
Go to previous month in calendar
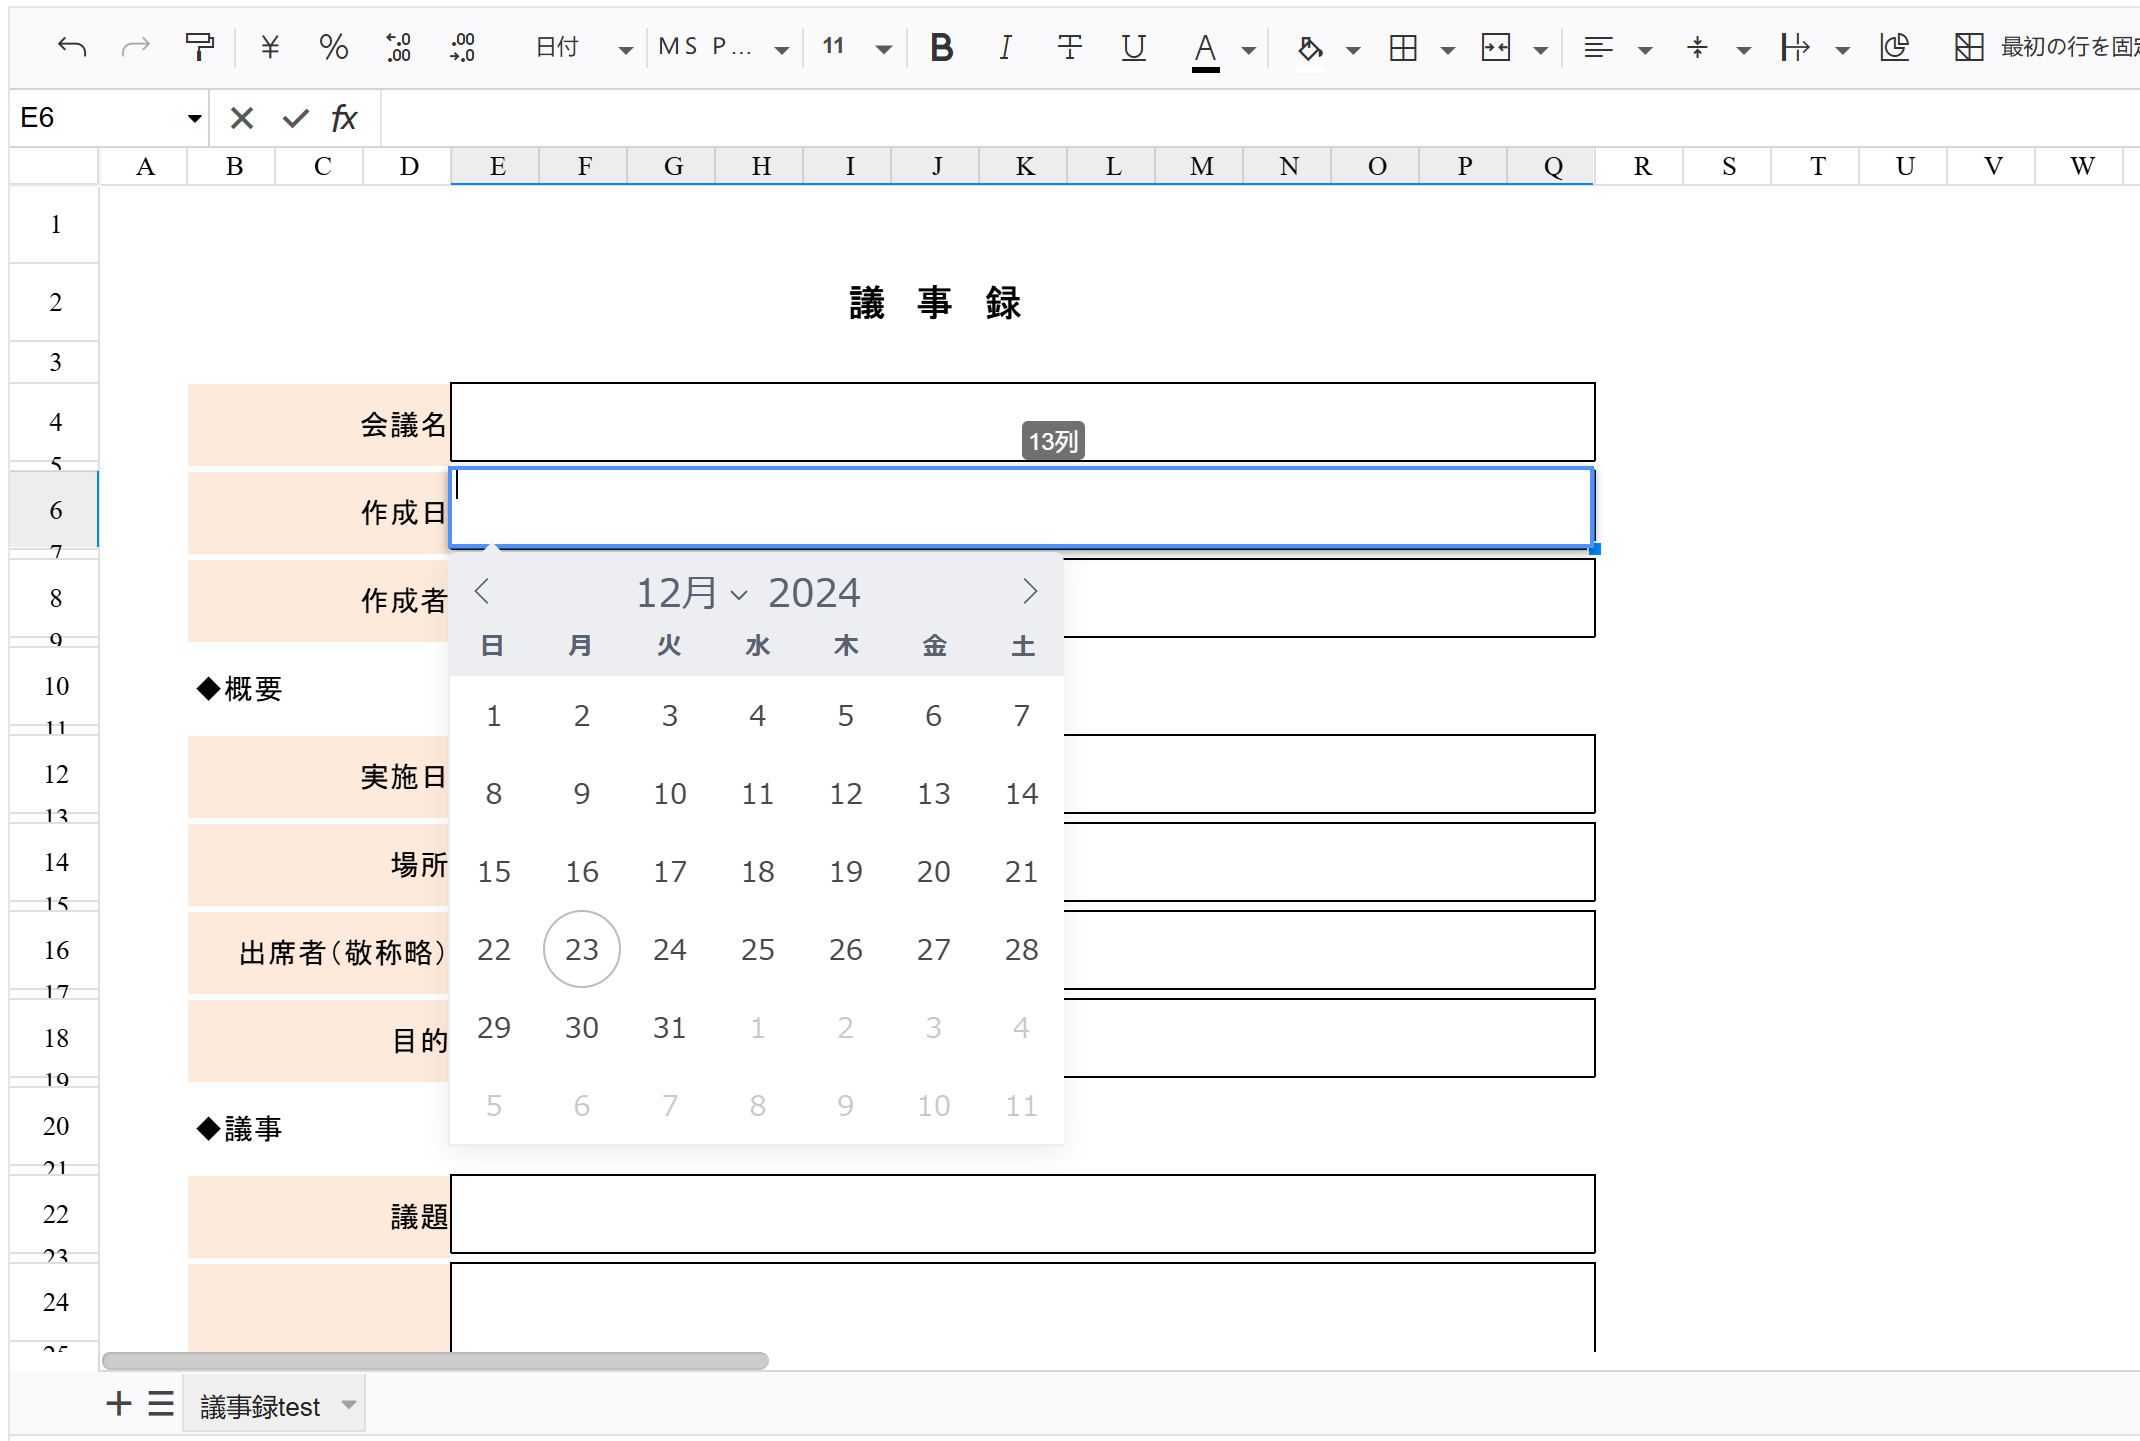click(482, 591)
